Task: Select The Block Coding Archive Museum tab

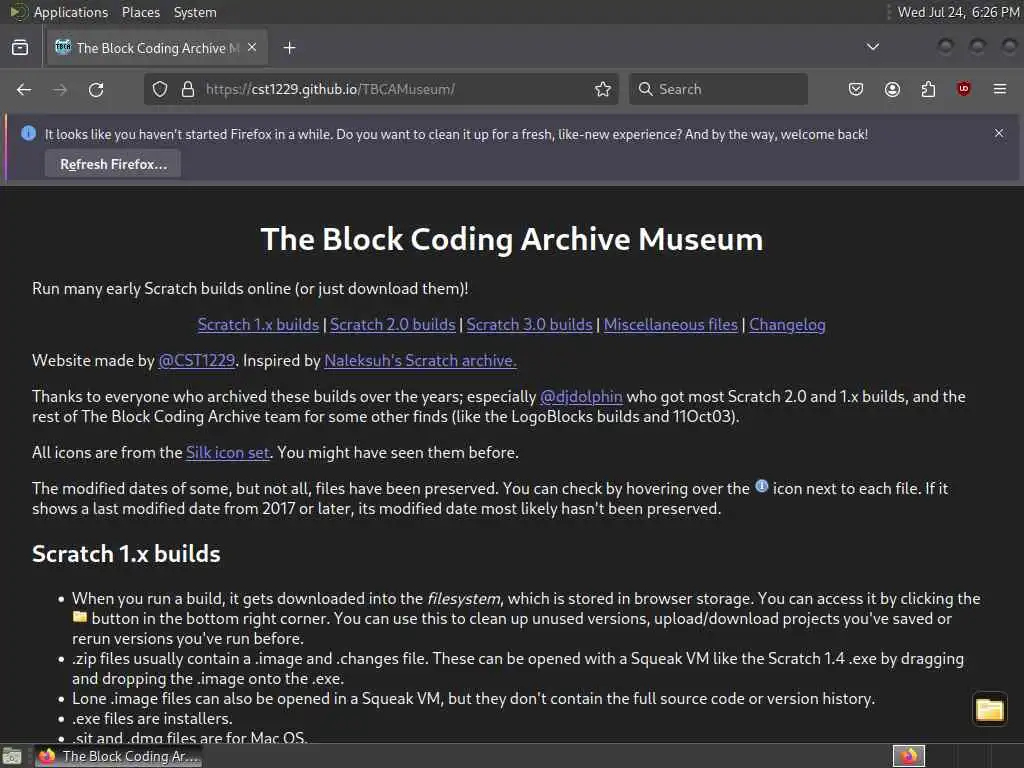Action: pos(157,48)
